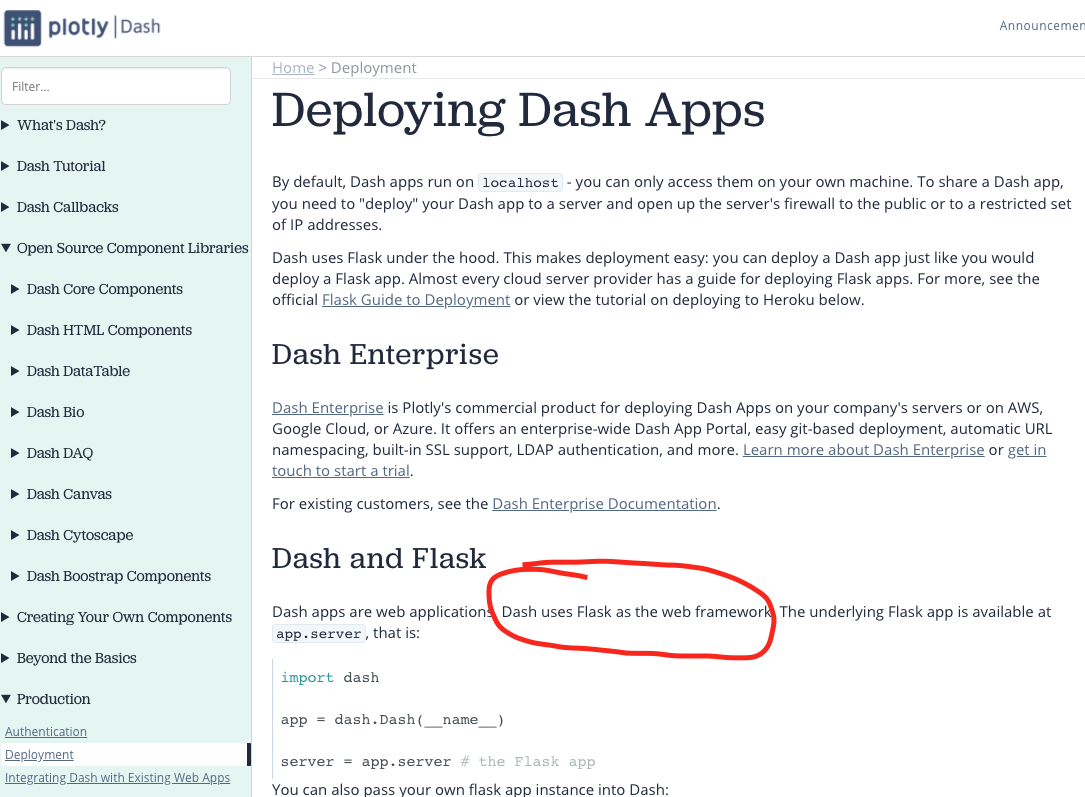Expand the What's Dash? section

coord(61,125)
